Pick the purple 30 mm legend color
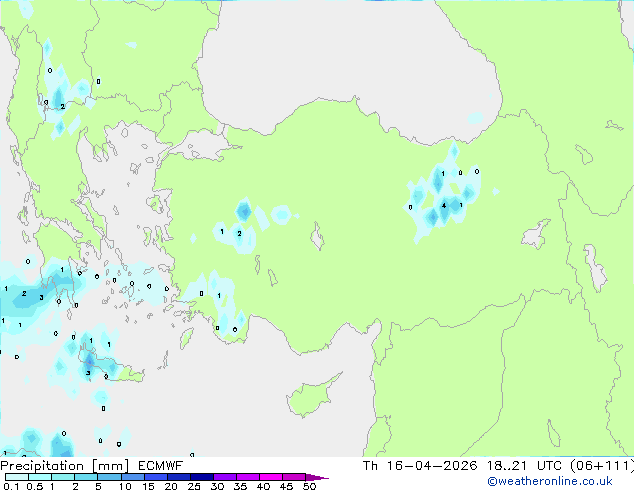 224,477
